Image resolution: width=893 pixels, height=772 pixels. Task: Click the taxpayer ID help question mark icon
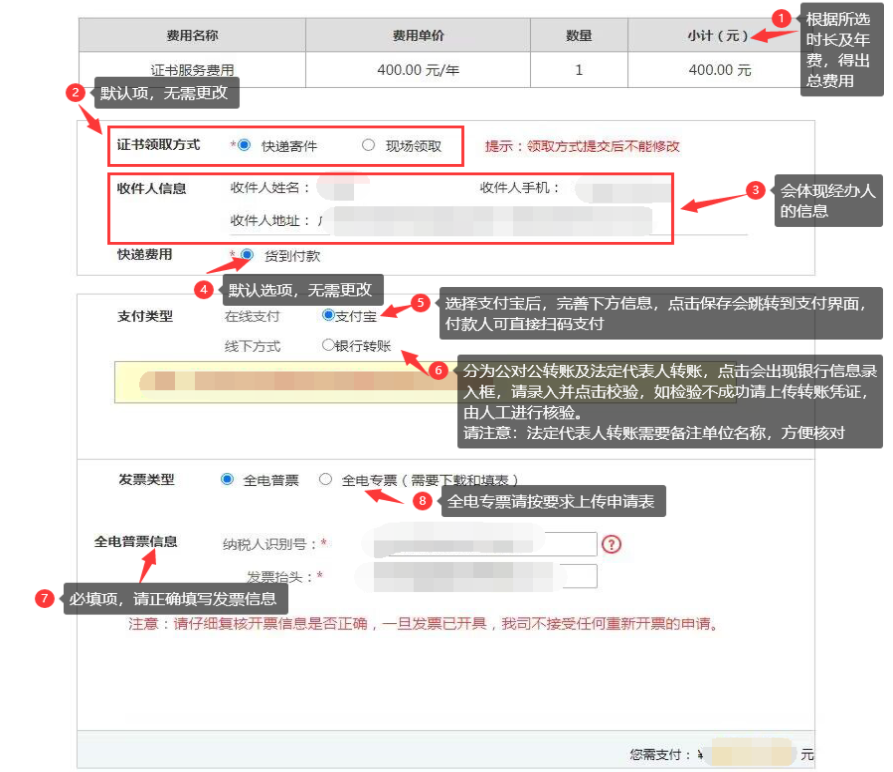[613, 544]
